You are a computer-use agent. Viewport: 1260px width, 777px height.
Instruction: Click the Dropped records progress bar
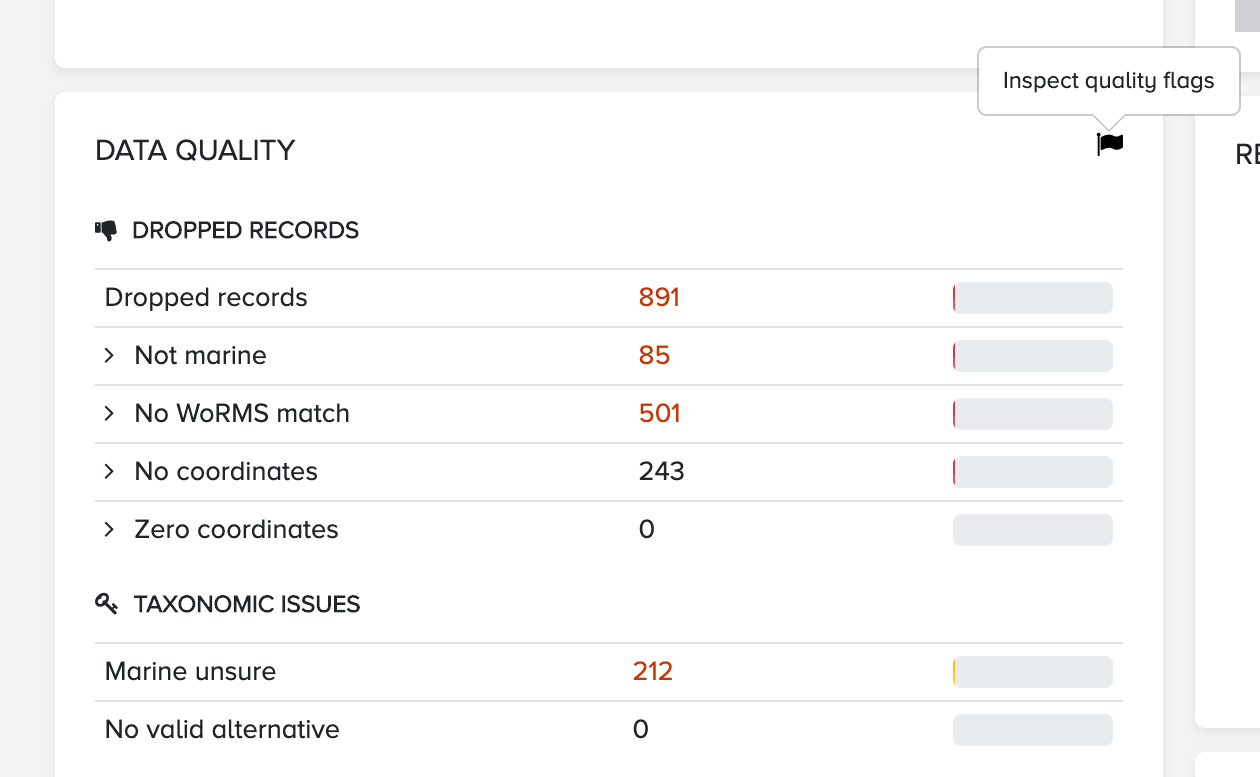pyautogui.click(x=1033, y=298)
